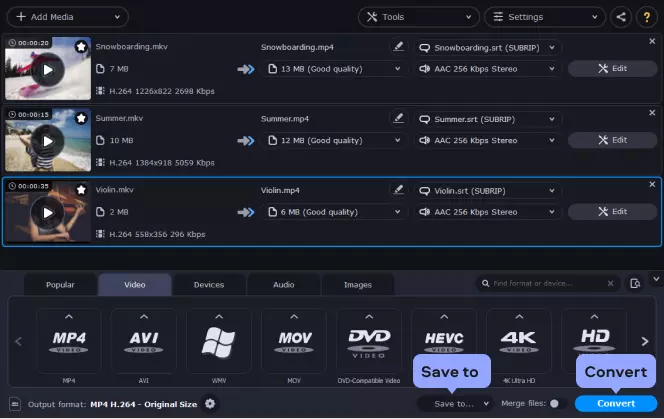The image size is (664, 419).
Task: Toggle the star on Violin thumbnail
Action: coord(81,190)
